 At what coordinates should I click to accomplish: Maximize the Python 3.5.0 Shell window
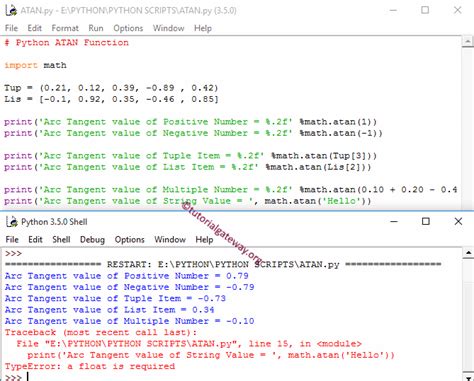point(426,221)
